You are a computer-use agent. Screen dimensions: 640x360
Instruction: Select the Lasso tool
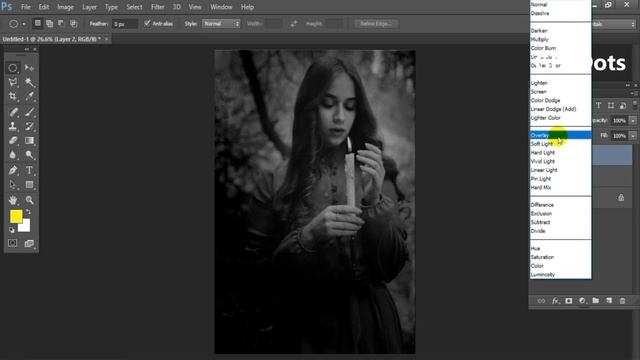(13, 82)
